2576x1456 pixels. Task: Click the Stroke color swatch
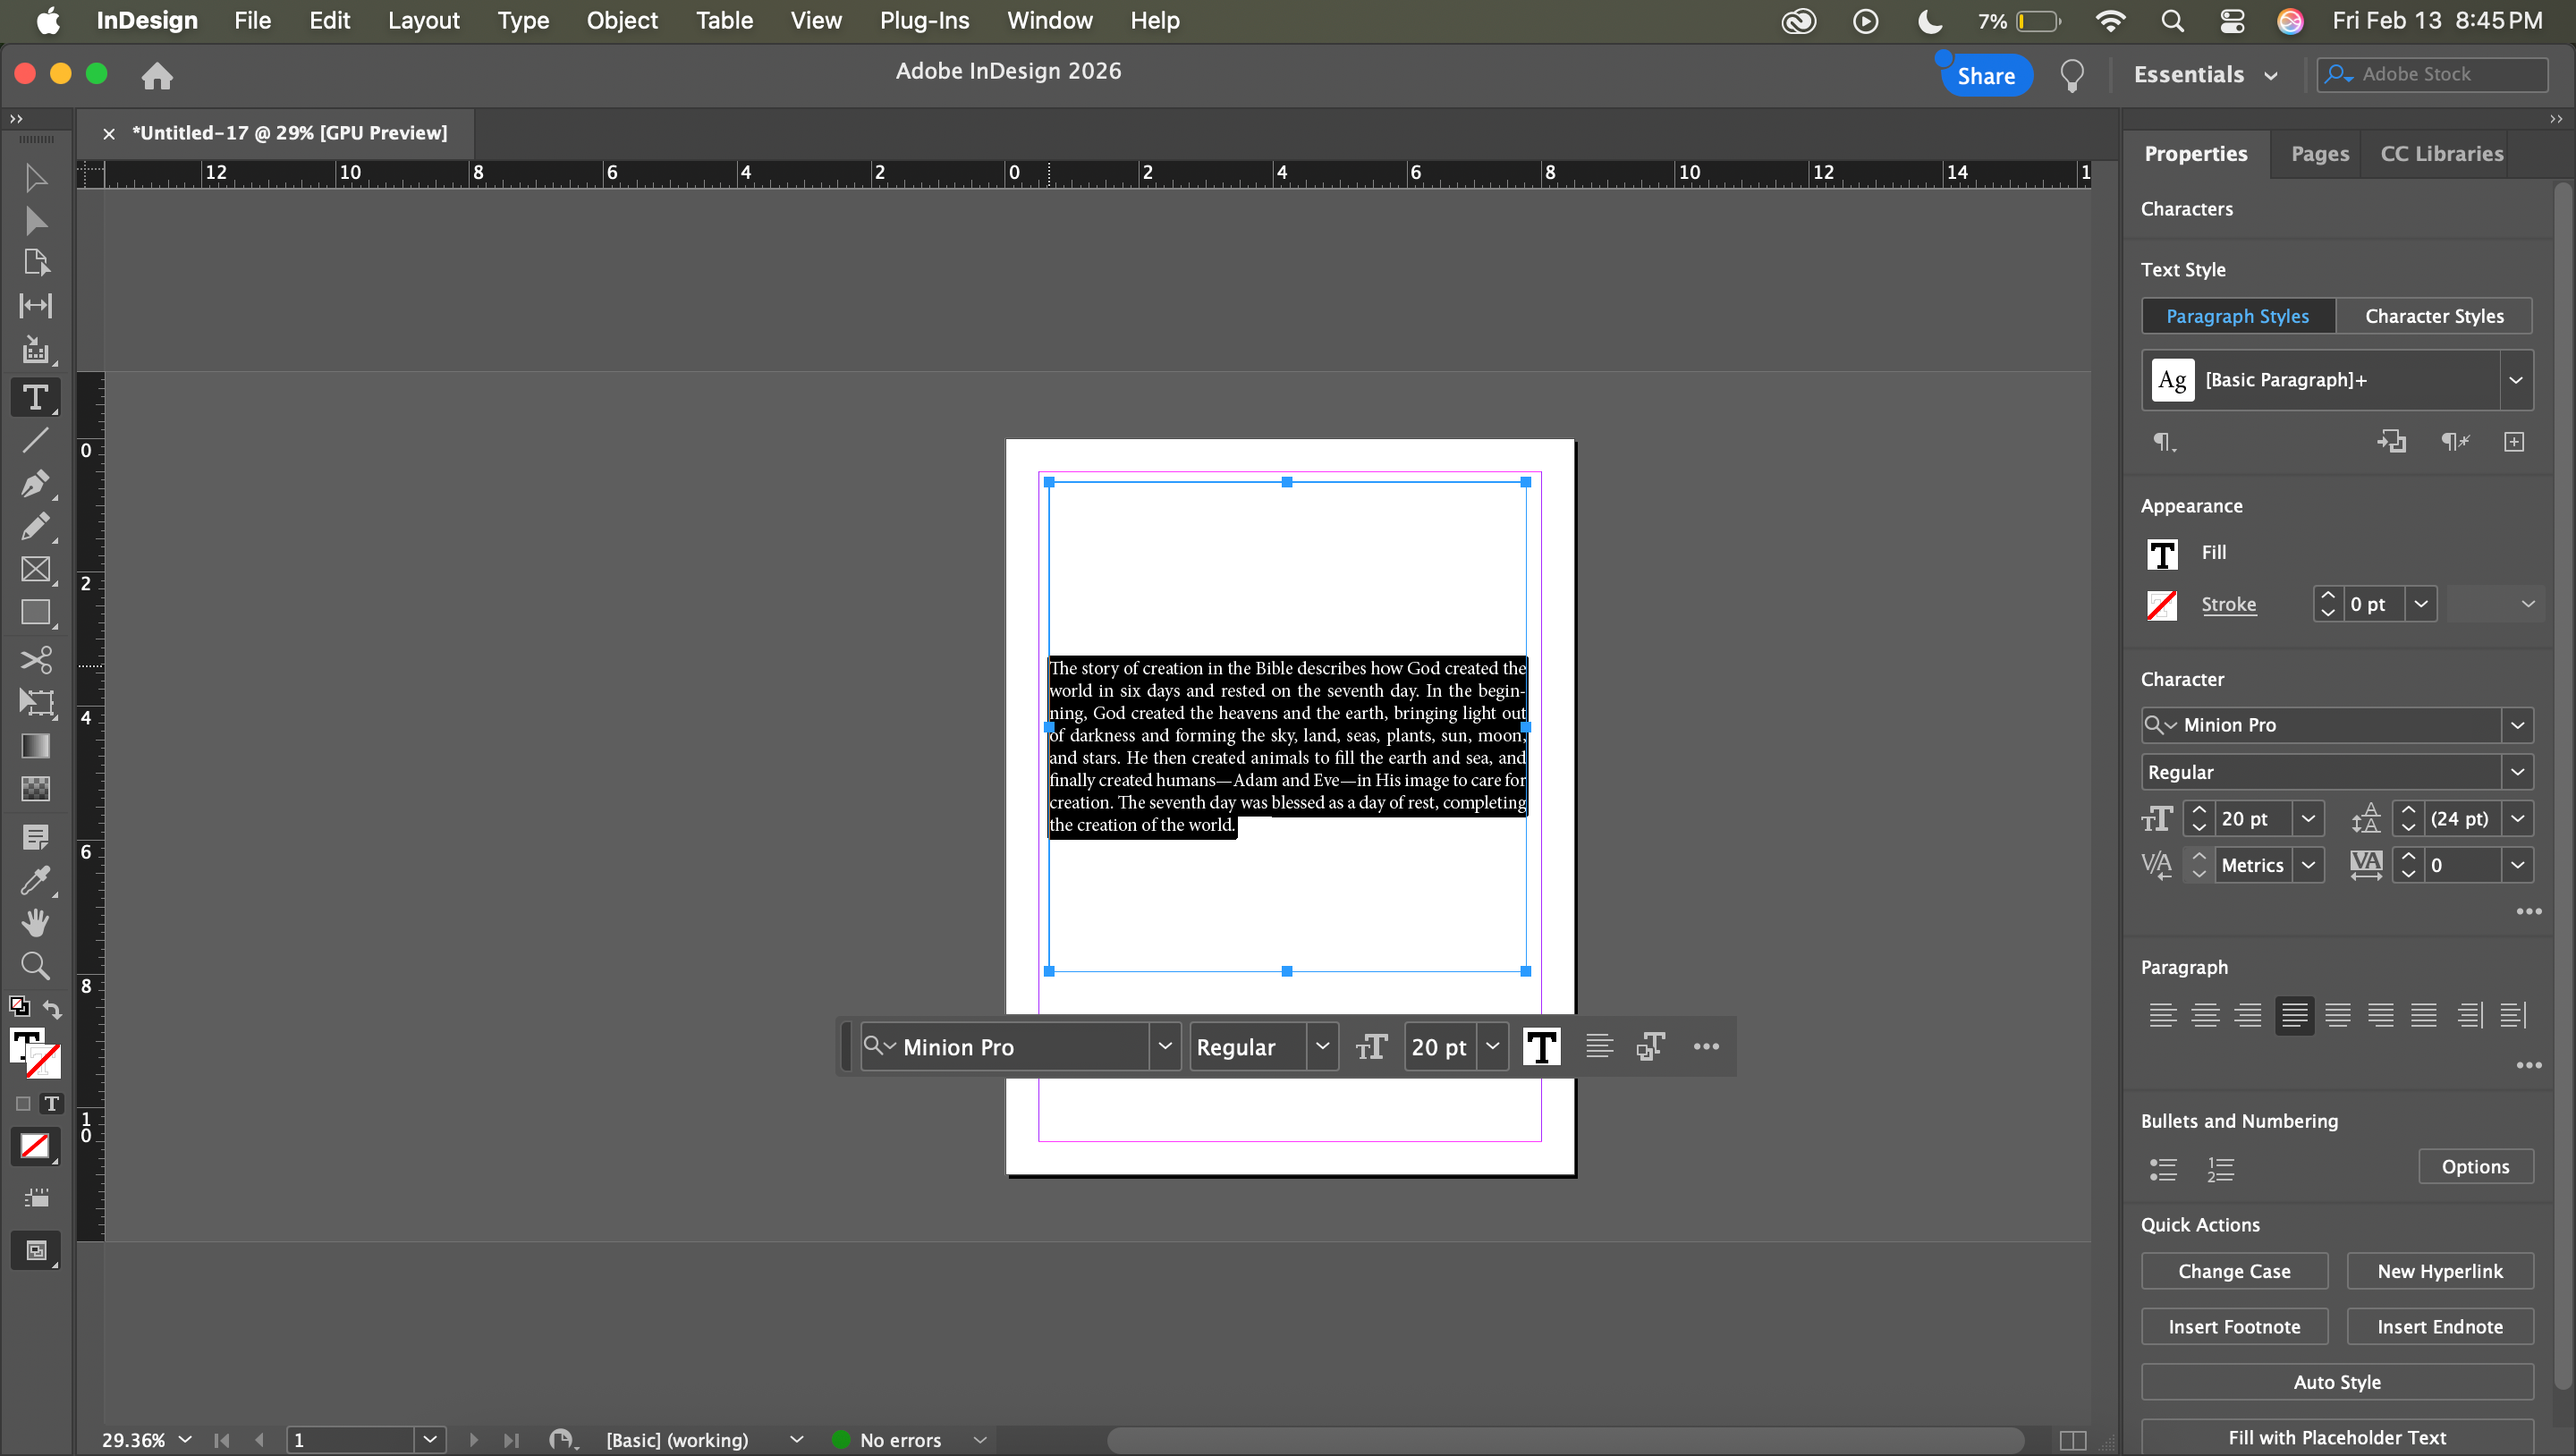click(2161, 604)
